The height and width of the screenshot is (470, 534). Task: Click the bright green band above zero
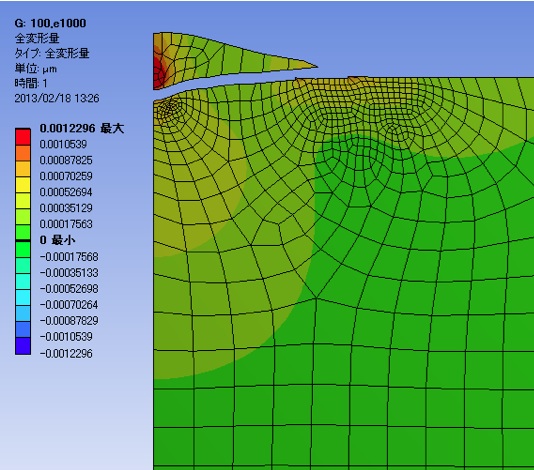[x=23, y=233]
